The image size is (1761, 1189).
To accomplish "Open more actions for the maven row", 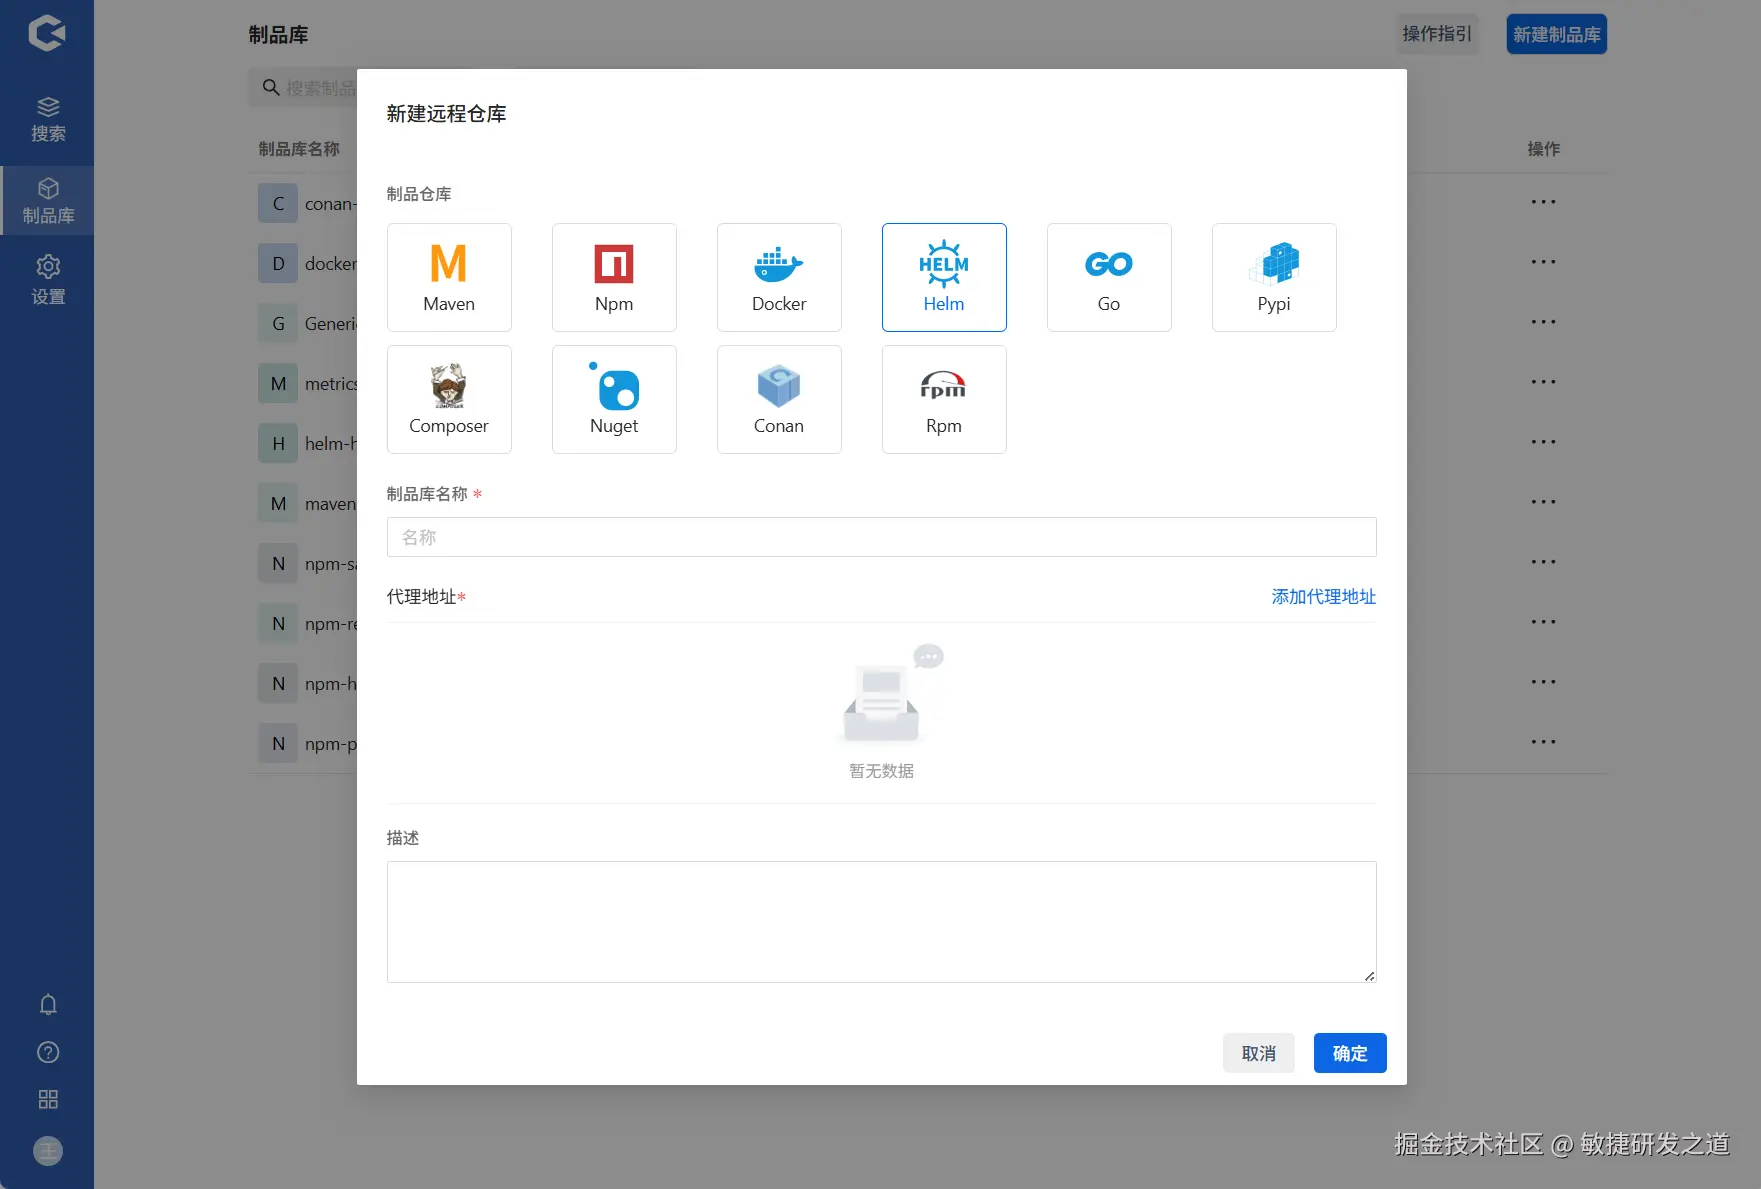I will click(1543, 502).
